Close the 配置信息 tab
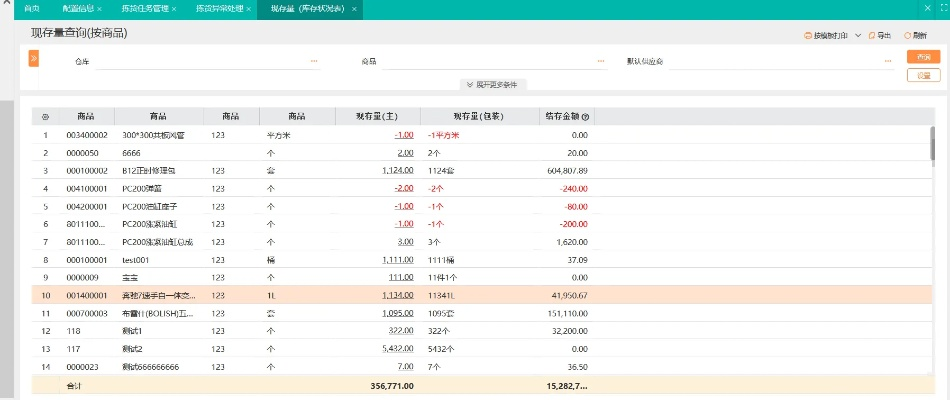The height and width of the screenshot is (400, 950). pos(99,9)
